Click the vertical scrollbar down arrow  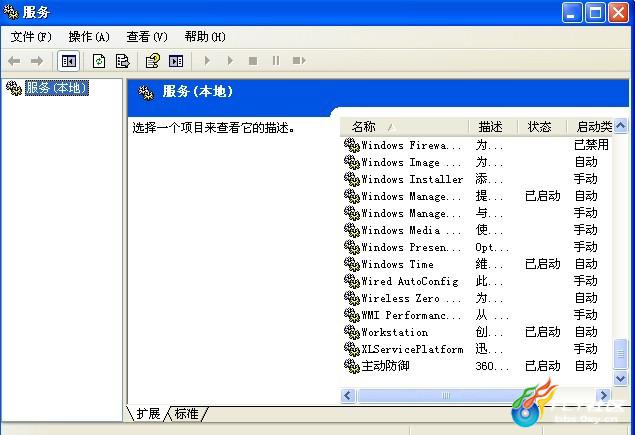(x=620, y=379)
